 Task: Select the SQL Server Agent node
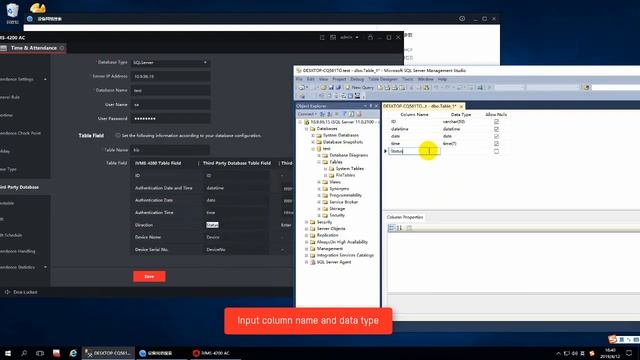tap(333, 262)
